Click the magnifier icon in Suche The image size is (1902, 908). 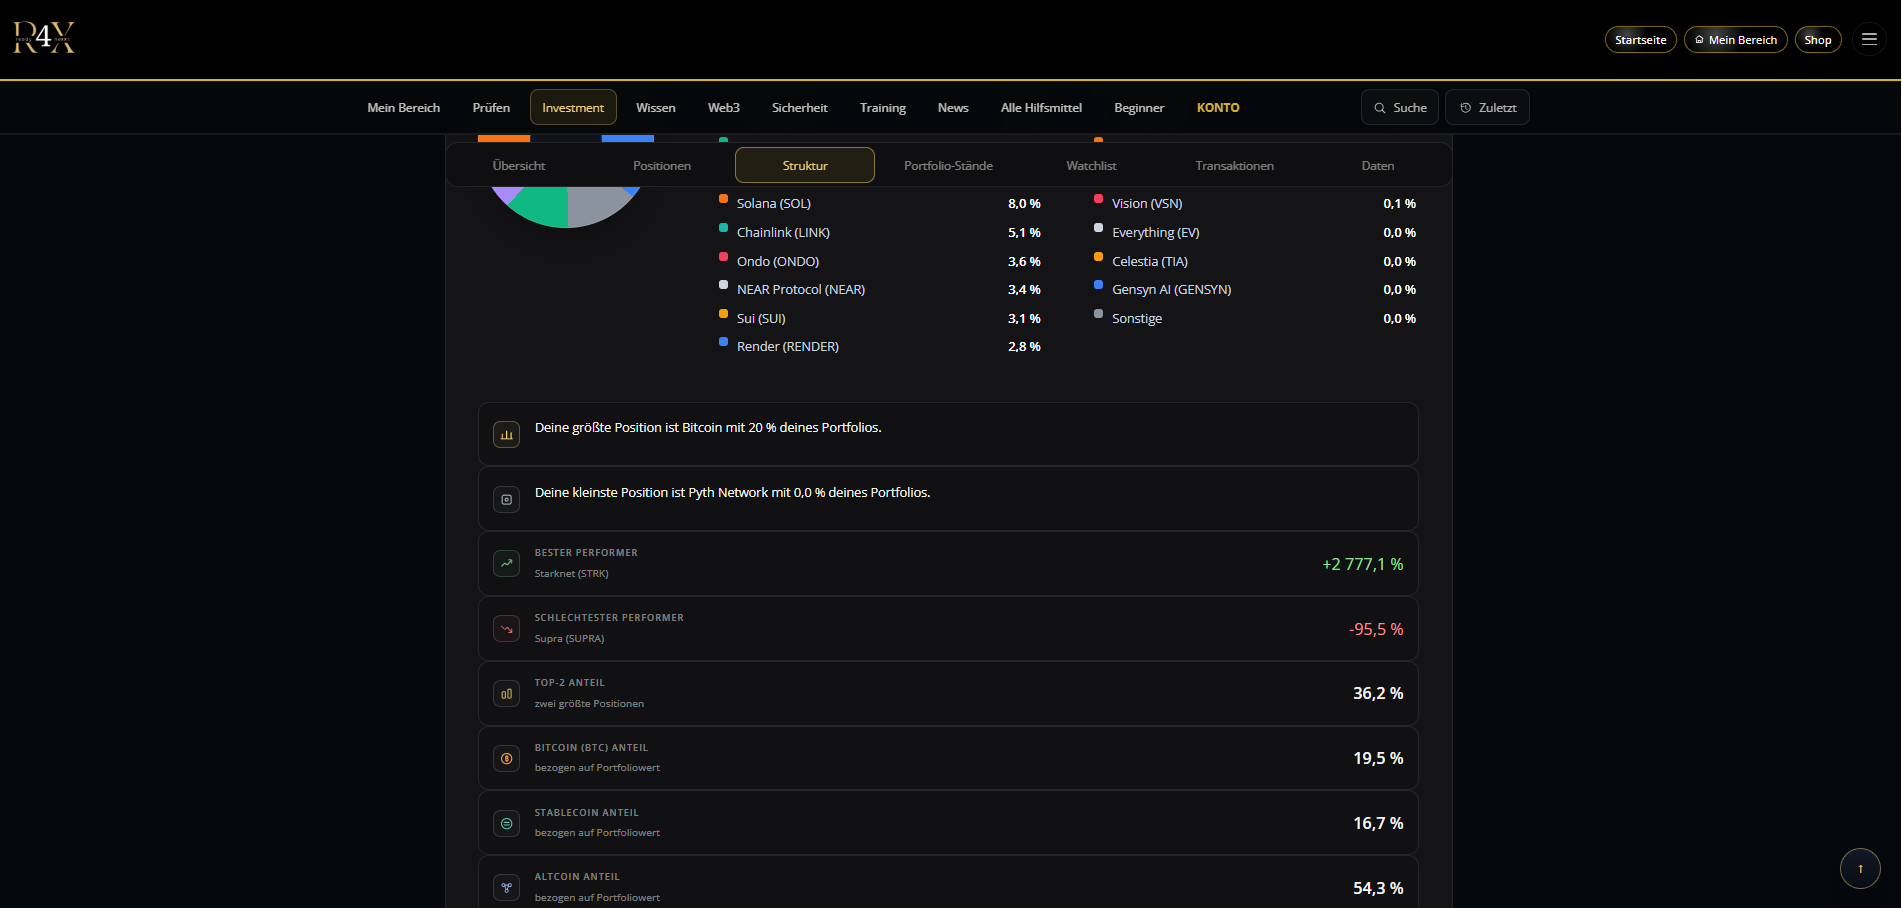[x=1380, y=108]
